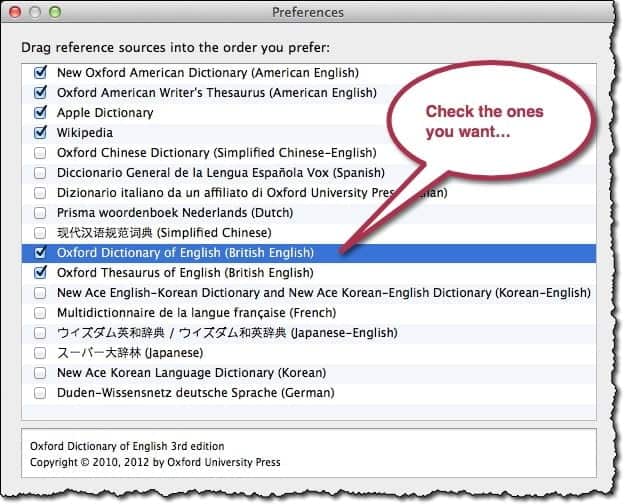624x504 pixels.
Task: Uncheck Oxford American Writer's Thesaurus checkbox
Action: click(40, 93)
